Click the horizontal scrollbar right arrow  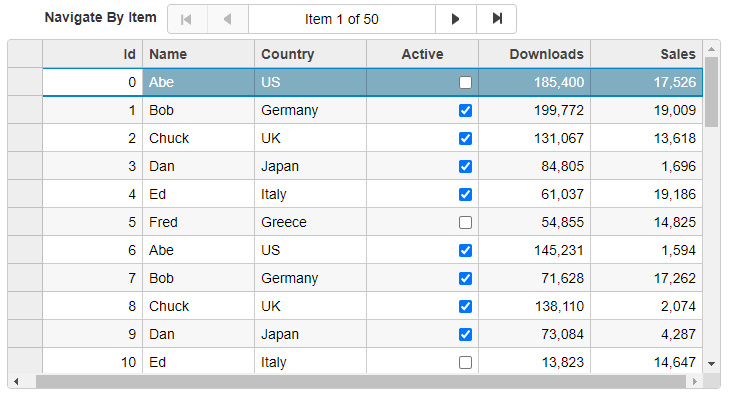coord(695,382)
